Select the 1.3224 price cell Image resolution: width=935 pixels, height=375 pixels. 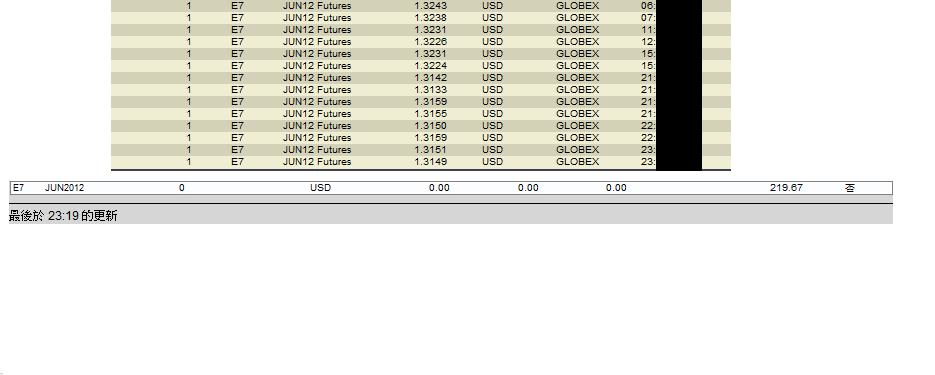pyautogui.click(x=431, y=66)
